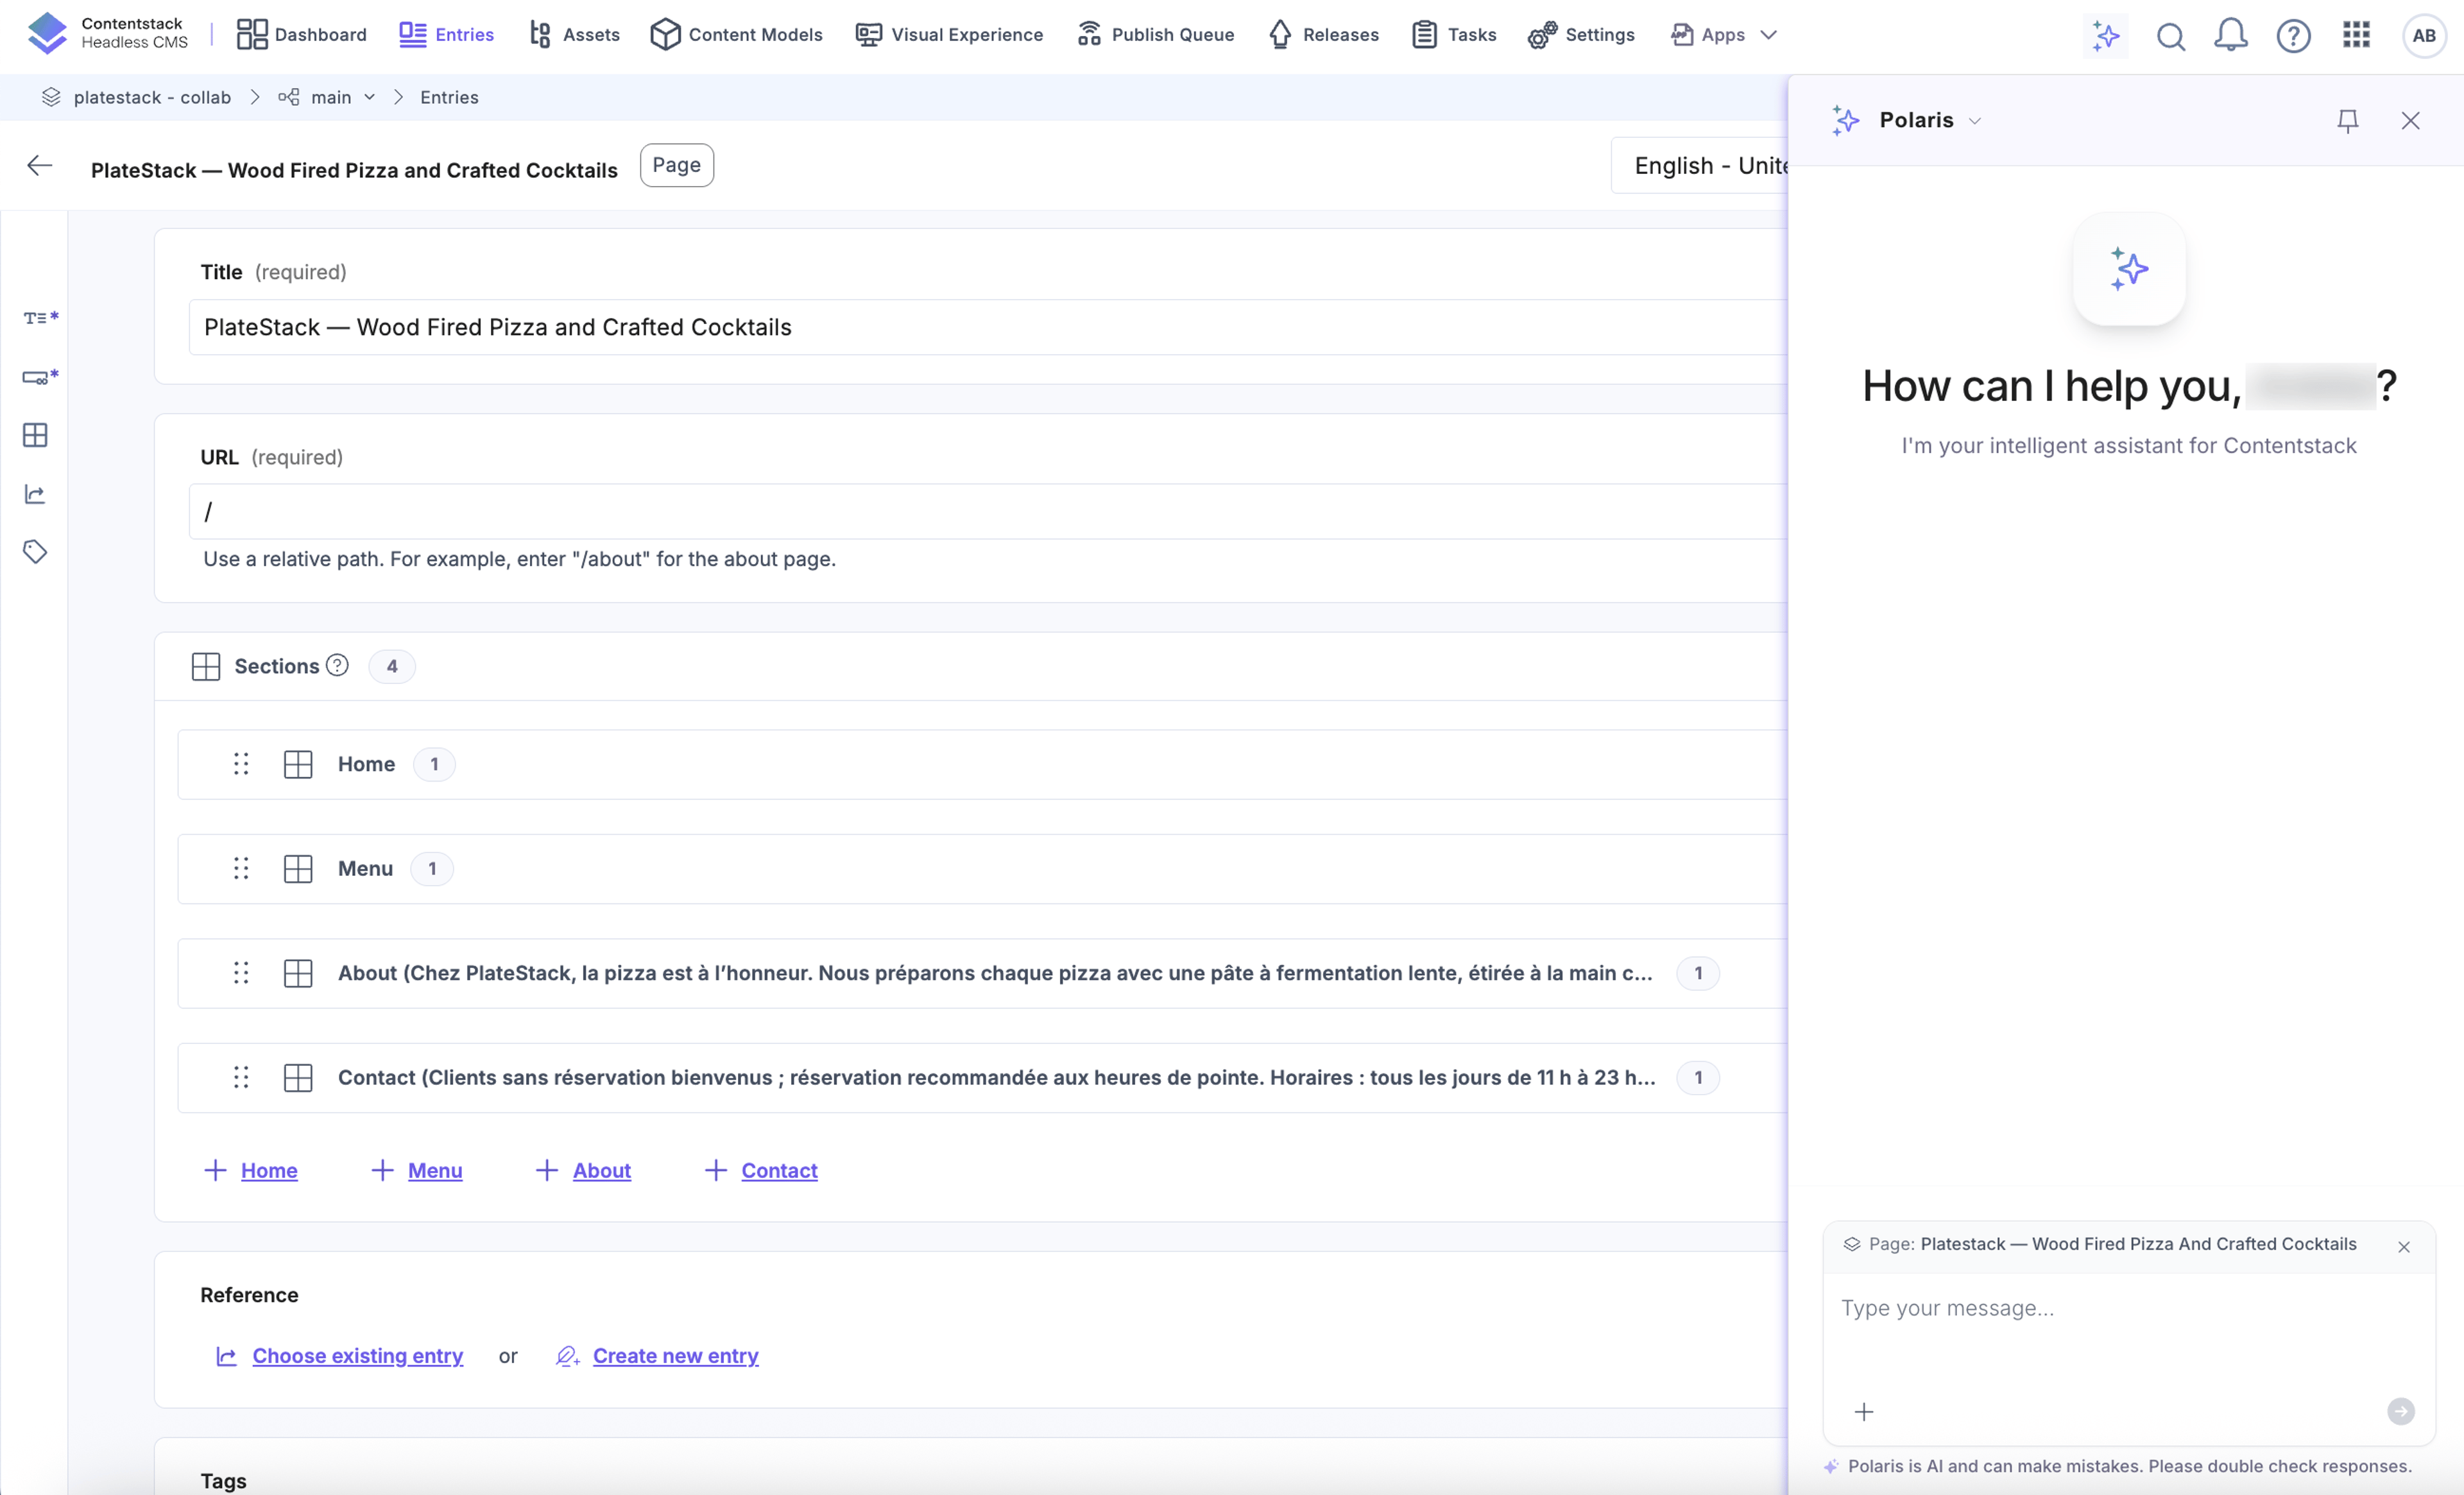Go to the Content Models tab

tap(736, 35)
